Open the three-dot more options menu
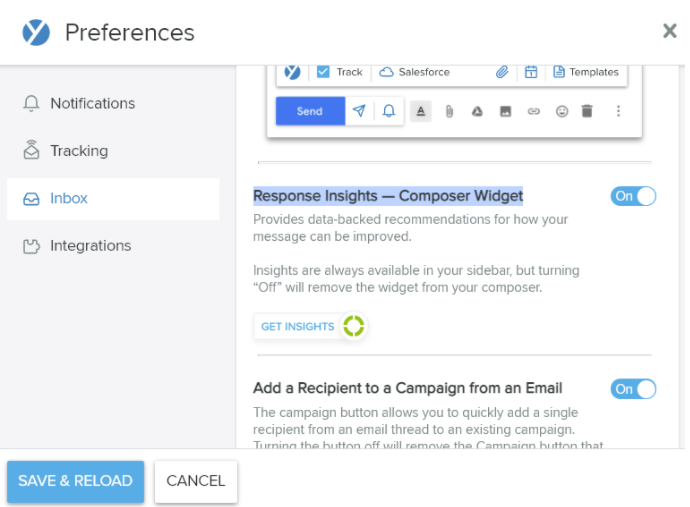Image resolution: width=690 pixels, height=507 pixels. coord(618,111)
